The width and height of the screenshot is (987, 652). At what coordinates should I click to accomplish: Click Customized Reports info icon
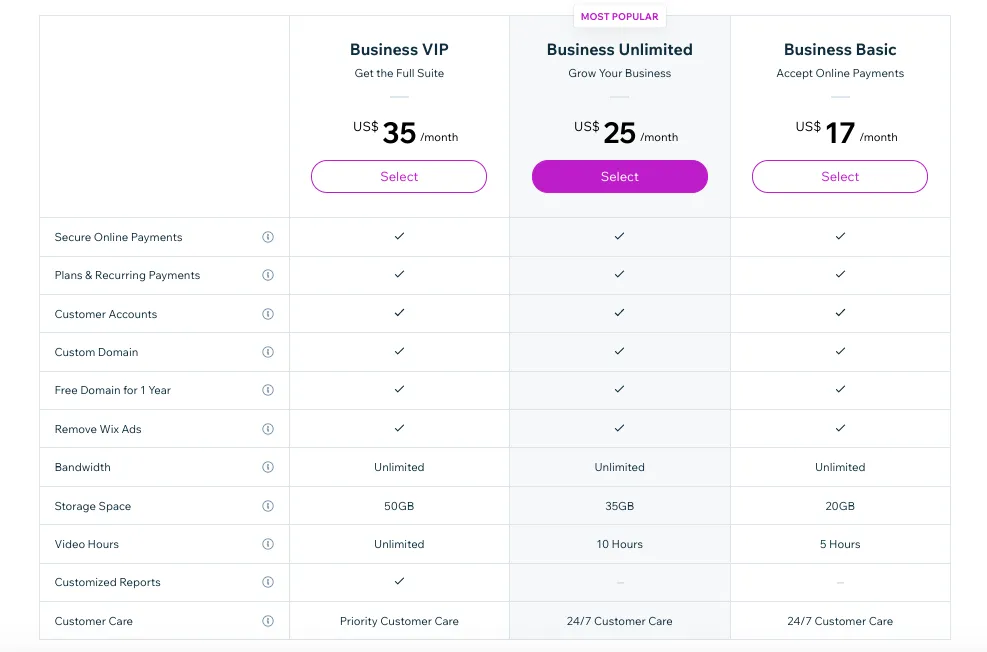click(268, 582)
